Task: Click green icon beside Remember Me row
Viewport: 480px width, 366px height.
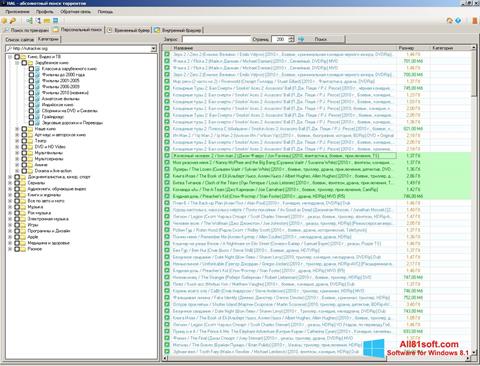Action: tap(167, 237)
